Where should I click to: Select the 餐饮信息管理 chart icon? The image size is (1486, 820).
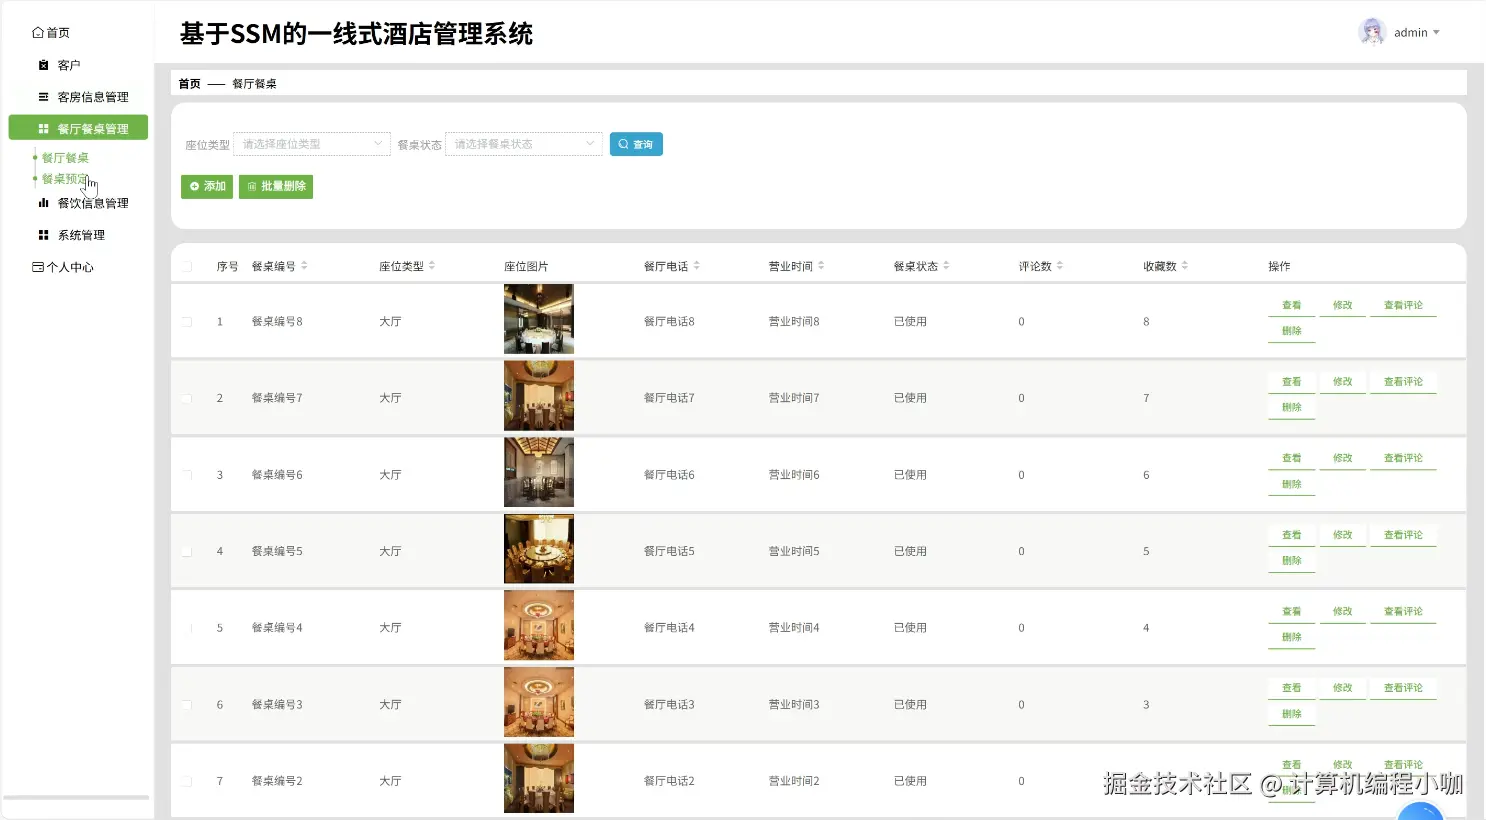[42, 202]
